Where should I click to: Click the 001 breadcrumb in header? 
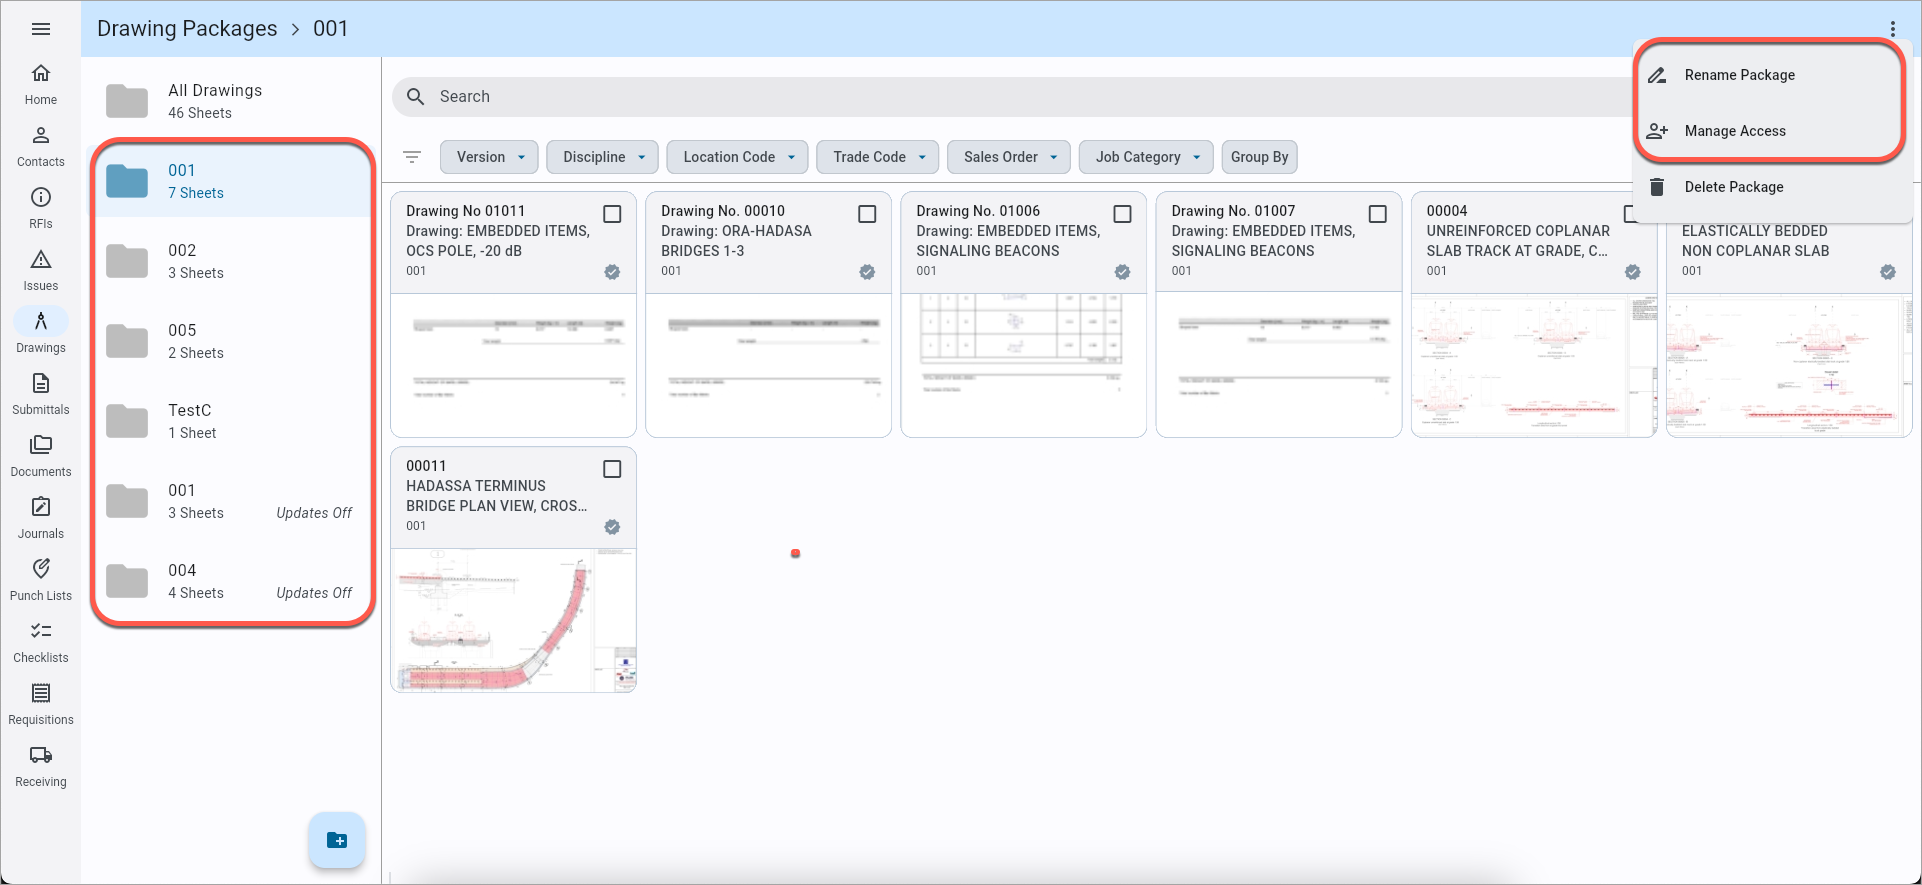pyautogui.click(x=330, y=29)
